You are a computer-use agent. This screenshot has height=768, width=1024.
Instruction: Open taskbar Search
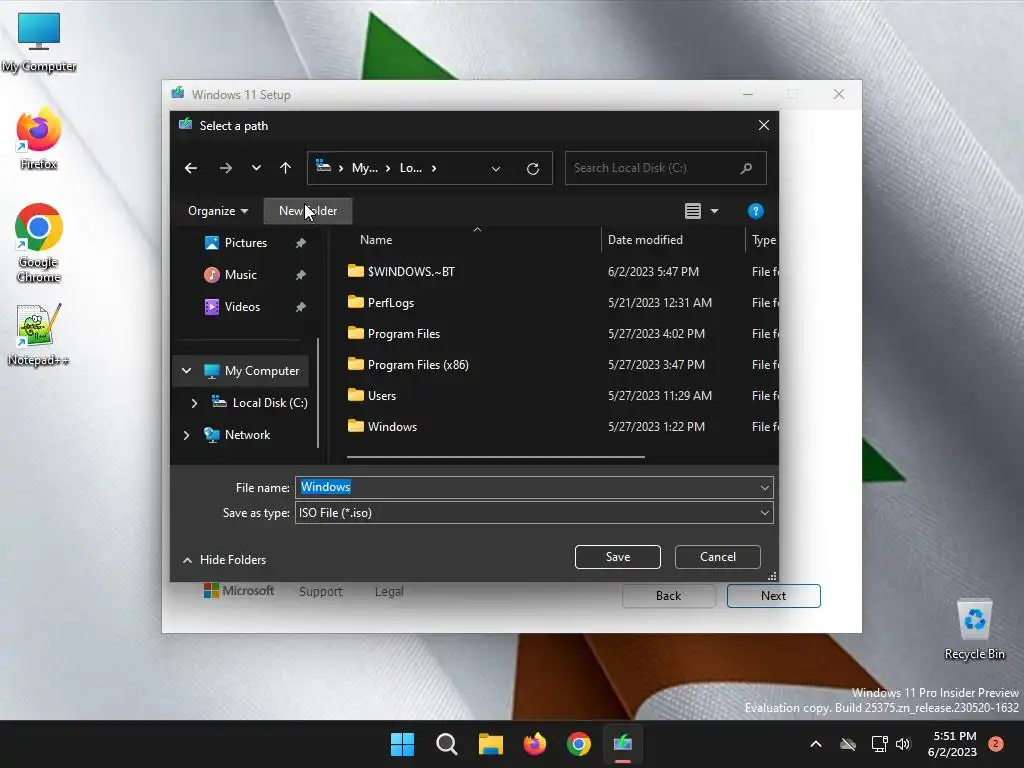coord(447,744)
